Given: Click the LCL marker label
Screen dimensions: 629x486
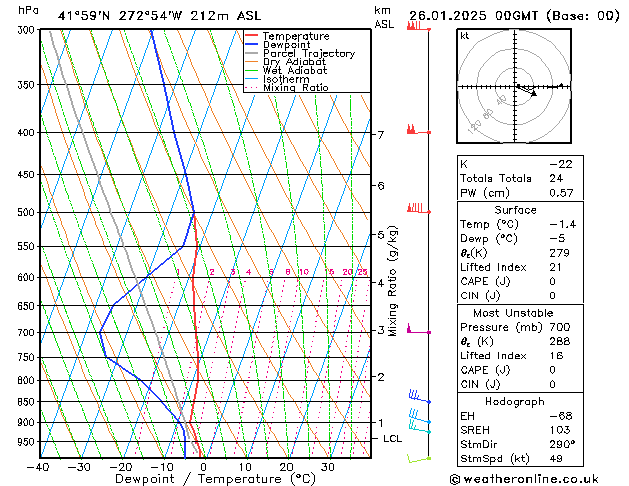Looking at the screenshot, I should tap(392, 439).
